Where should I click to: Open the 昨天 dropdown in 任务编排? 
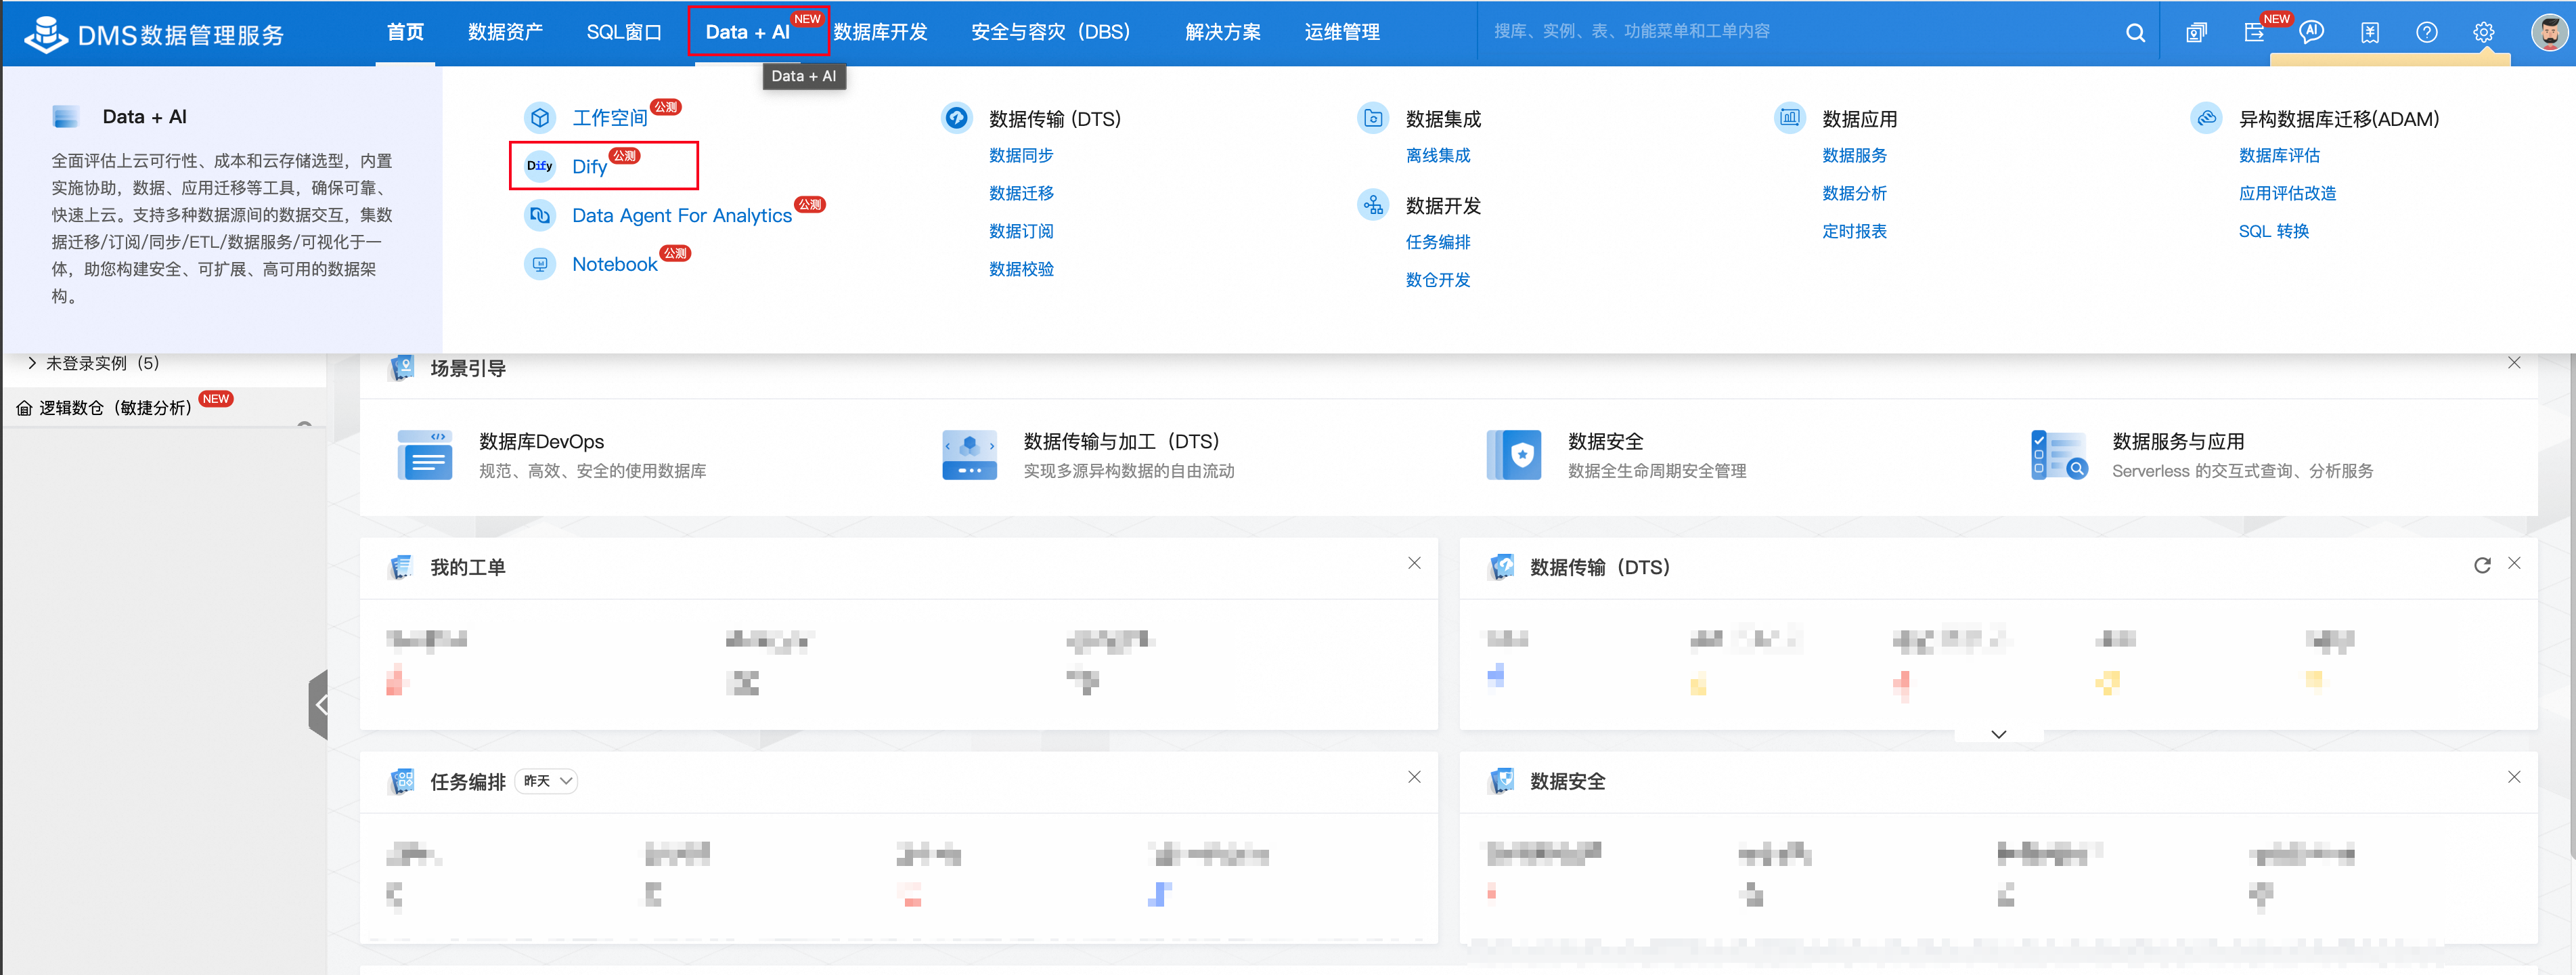click(x=547, y=781)
